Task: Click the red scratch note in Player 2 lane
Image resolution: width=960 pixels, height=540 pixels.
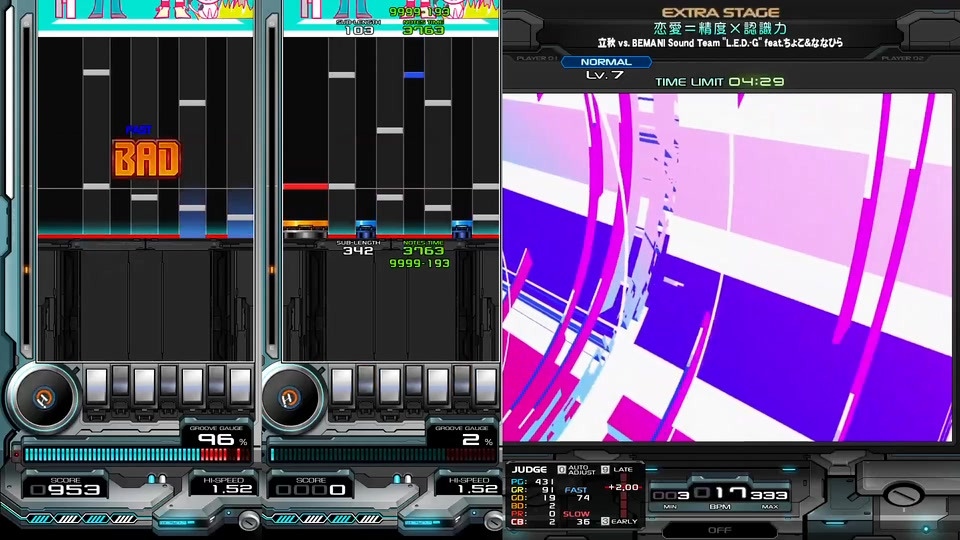Action: coord(306,186)
